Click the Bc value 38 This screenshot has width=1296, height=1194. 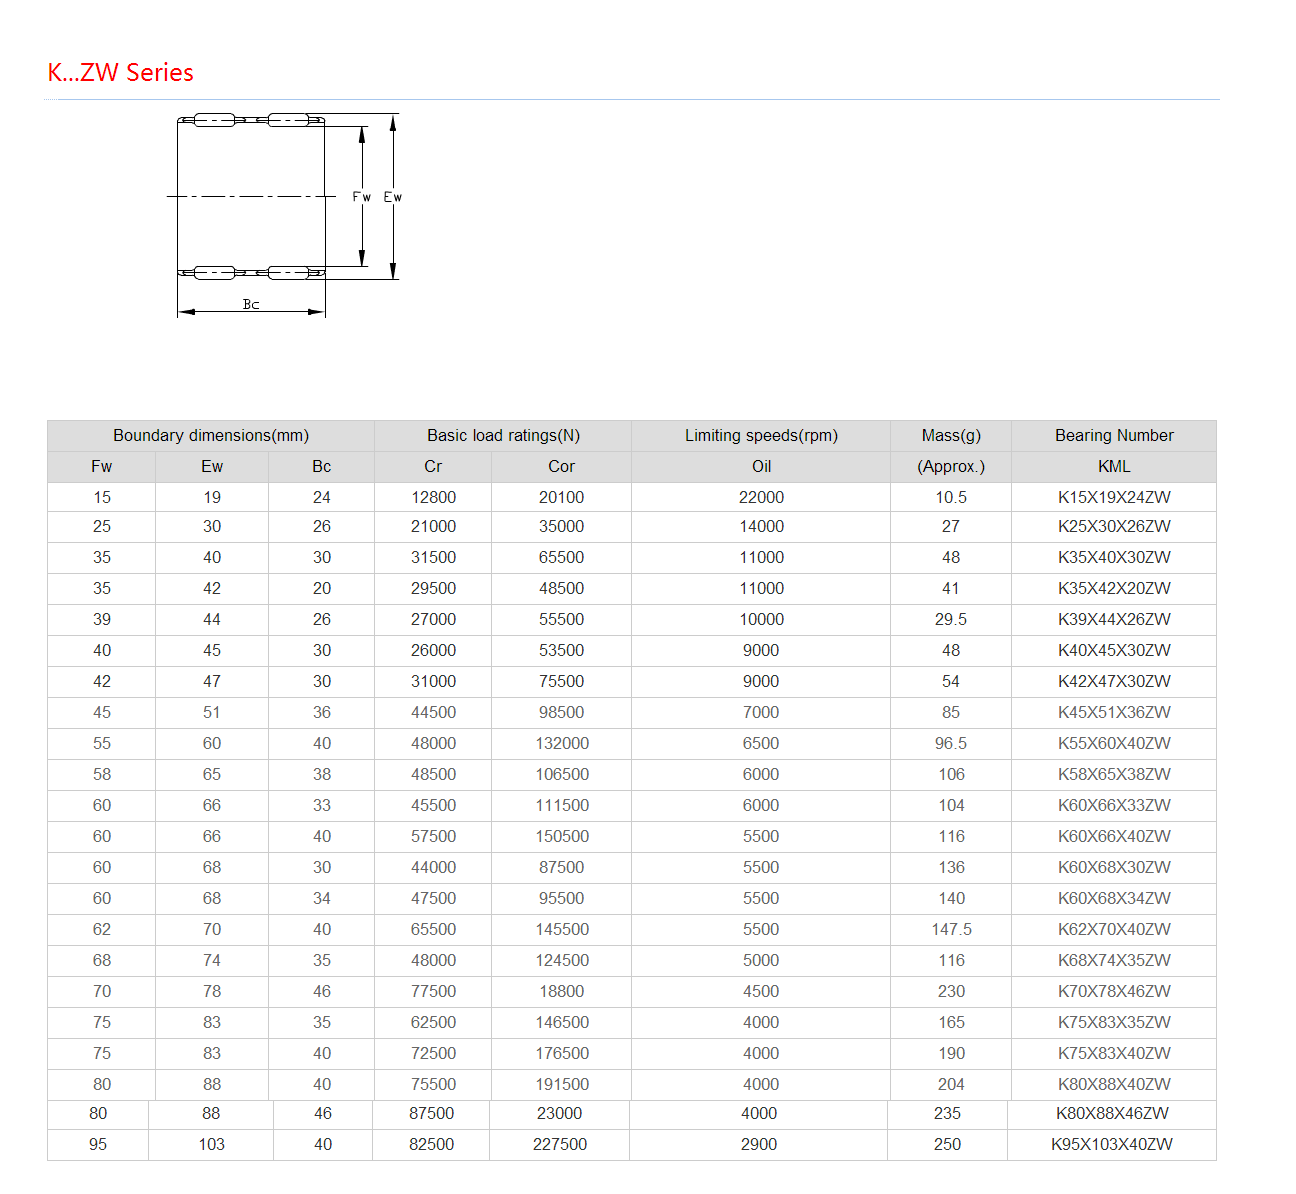pos(321,774)
